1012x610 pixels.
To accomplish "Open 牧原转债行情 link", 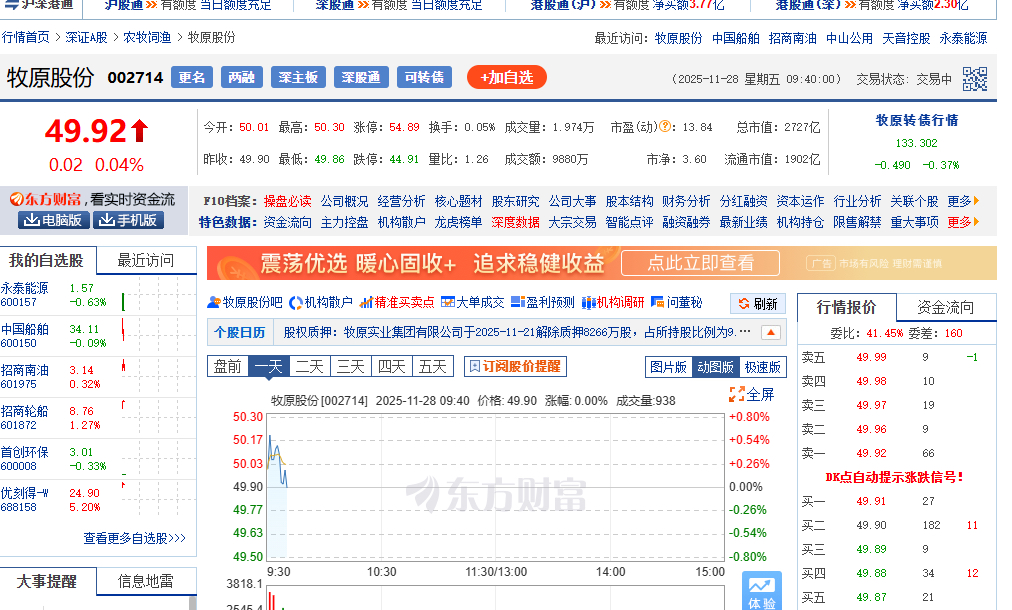I will (916, 121).
